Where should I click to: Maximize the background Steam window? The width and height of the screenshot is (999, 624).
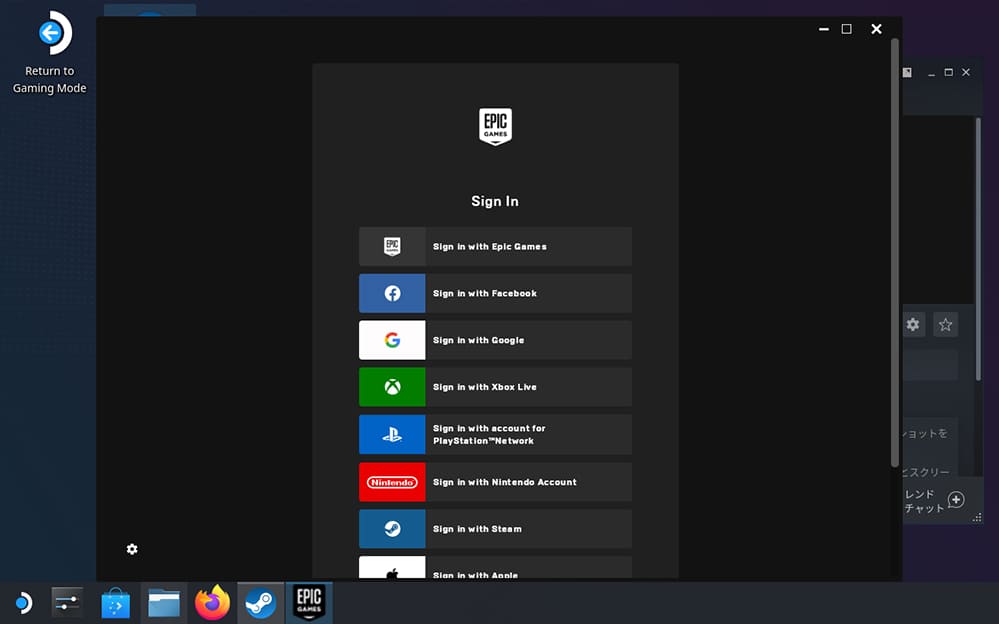949,73
